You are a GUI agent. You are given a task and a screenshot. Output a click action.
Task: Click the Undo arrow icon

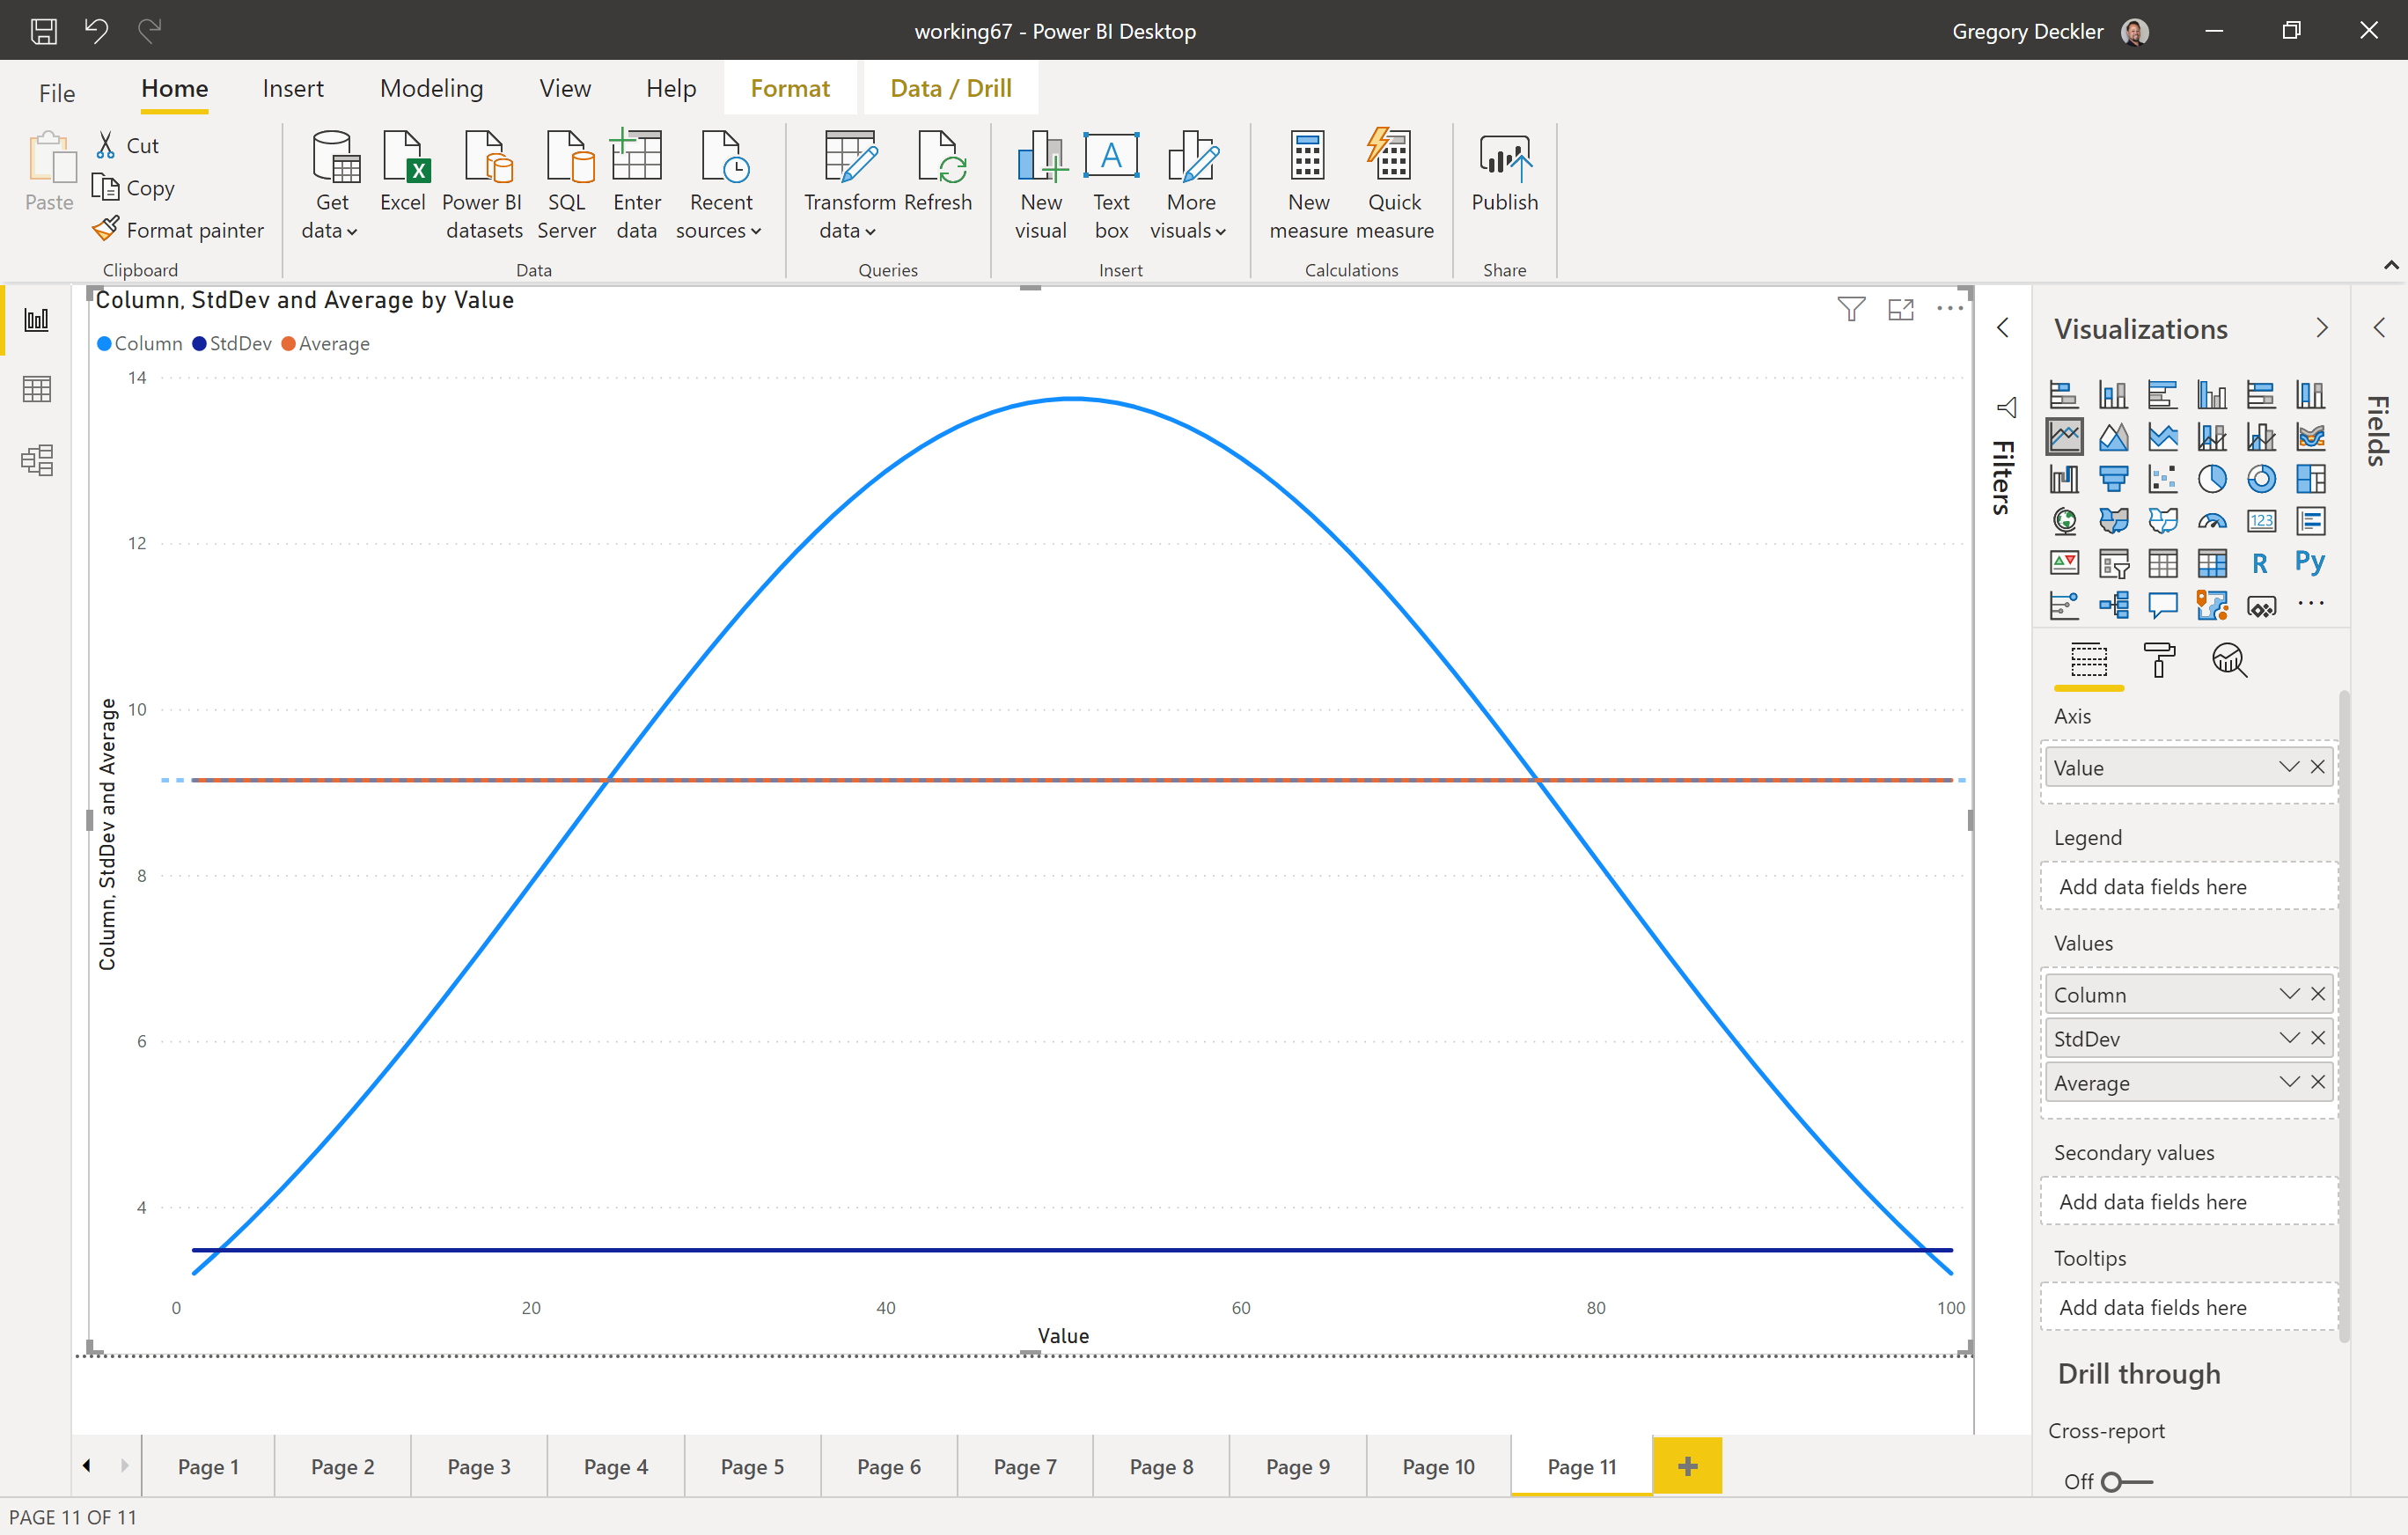point(96,31)
